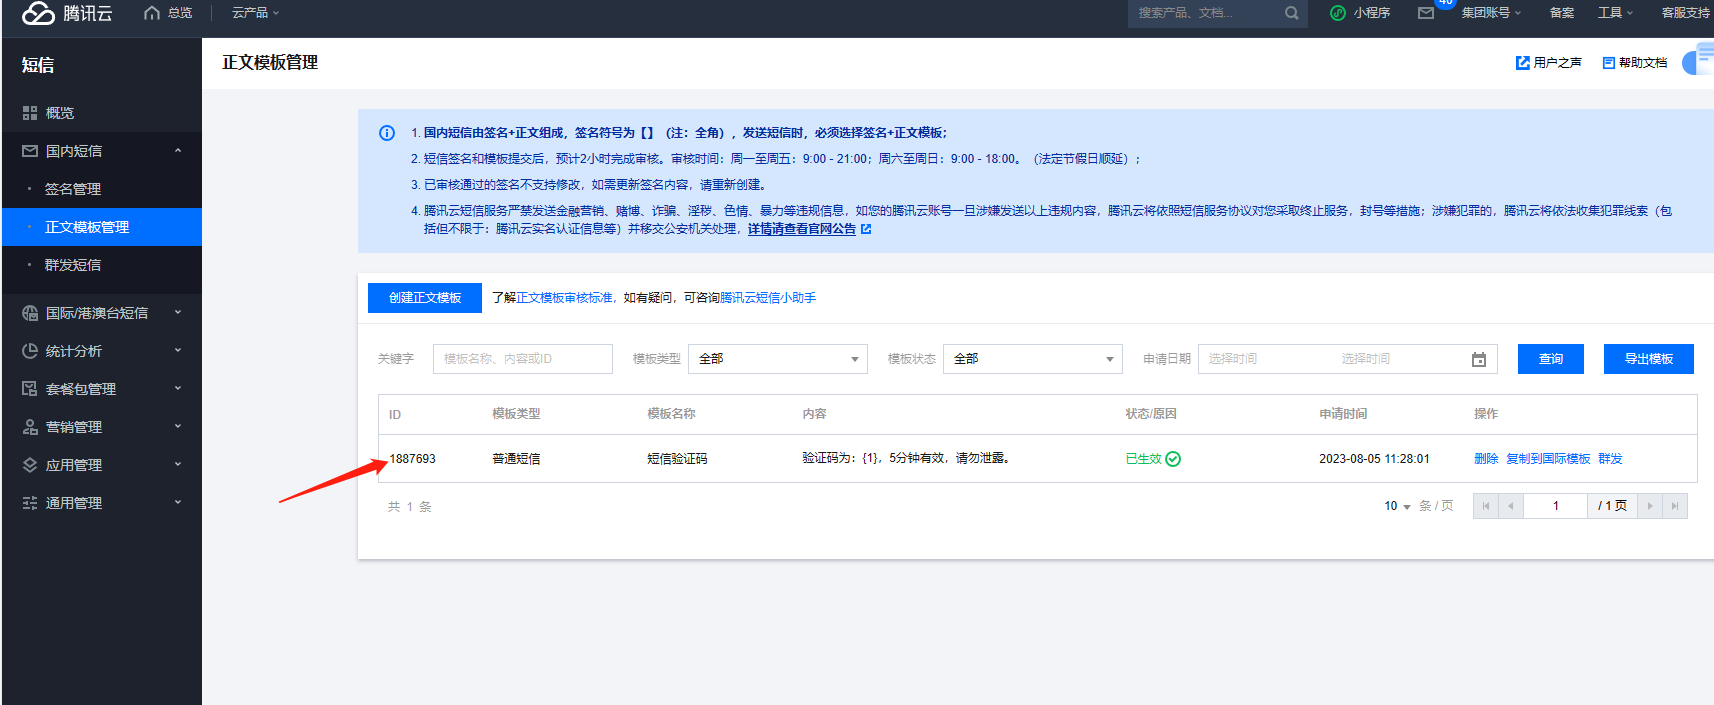Click the 查询 query button

point(1550,359)
